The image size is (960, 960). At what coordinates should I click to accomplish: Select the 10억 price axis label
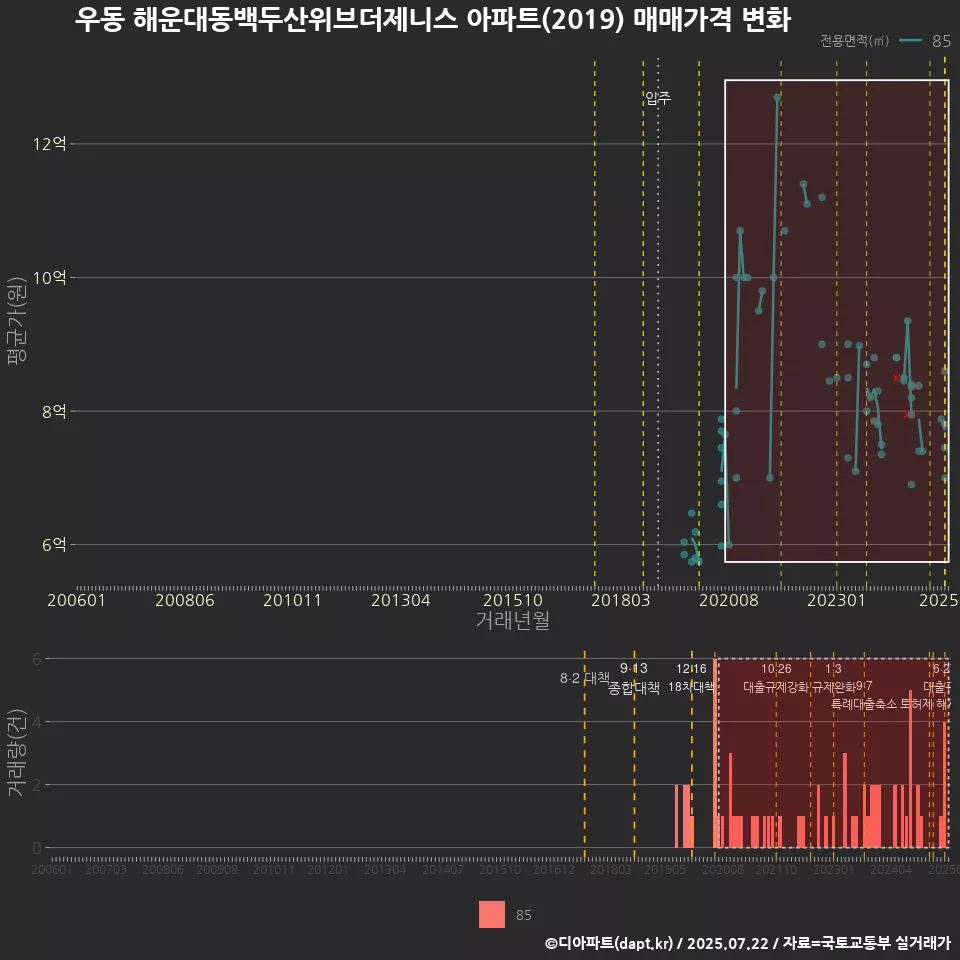[50, 277]
